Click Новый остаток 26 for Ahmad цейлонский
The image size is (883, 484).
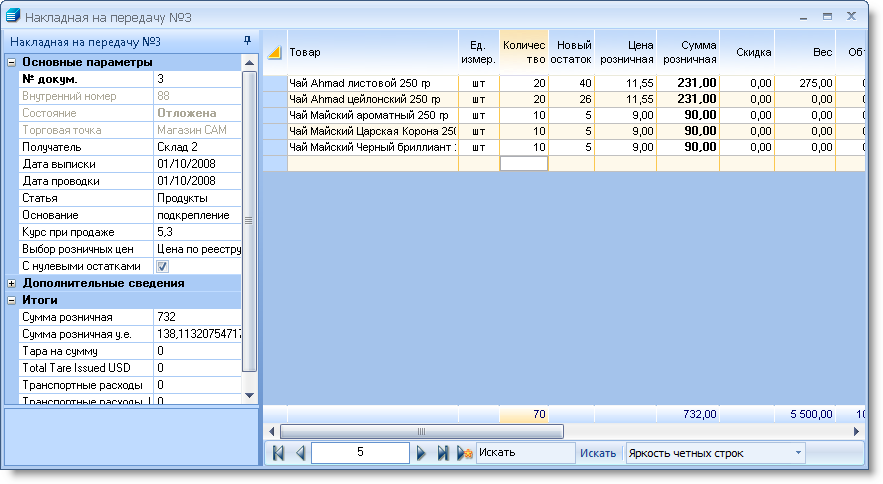click(x=571, y=99)
